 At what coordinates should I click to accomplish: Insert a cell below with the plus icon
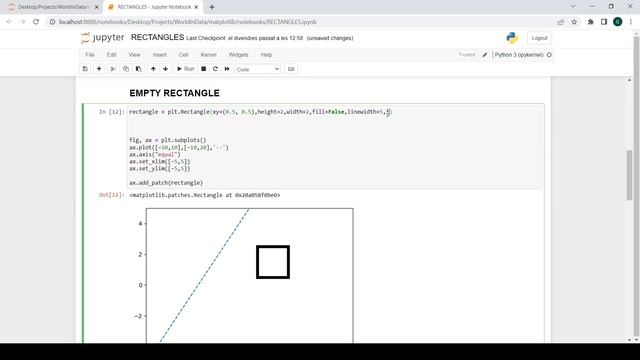pos(99,69)
